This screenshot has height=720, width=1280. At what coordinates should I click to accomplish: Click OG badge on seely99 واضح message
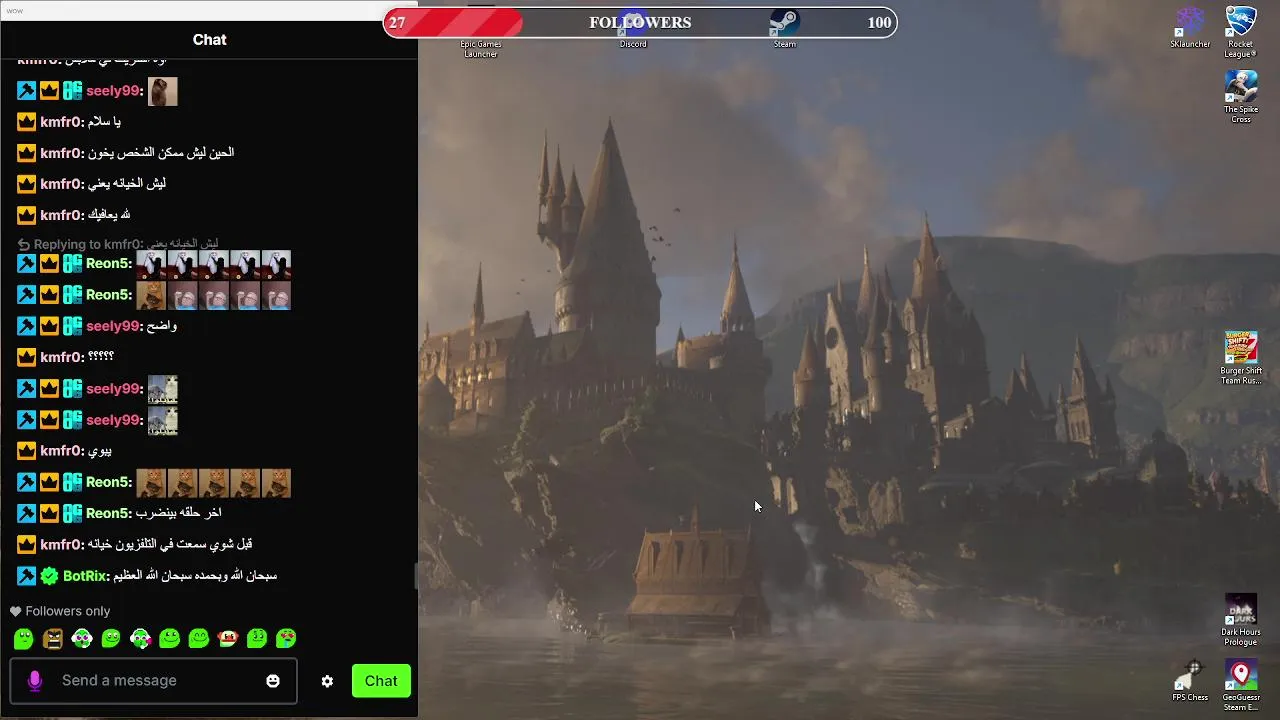click(x=72, y=326)
